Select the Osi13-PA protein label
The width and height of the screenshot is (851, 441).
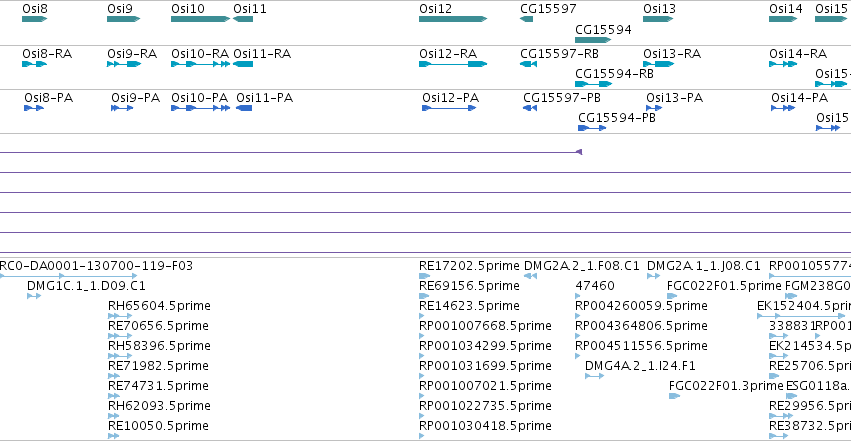(x=675, y=98)
